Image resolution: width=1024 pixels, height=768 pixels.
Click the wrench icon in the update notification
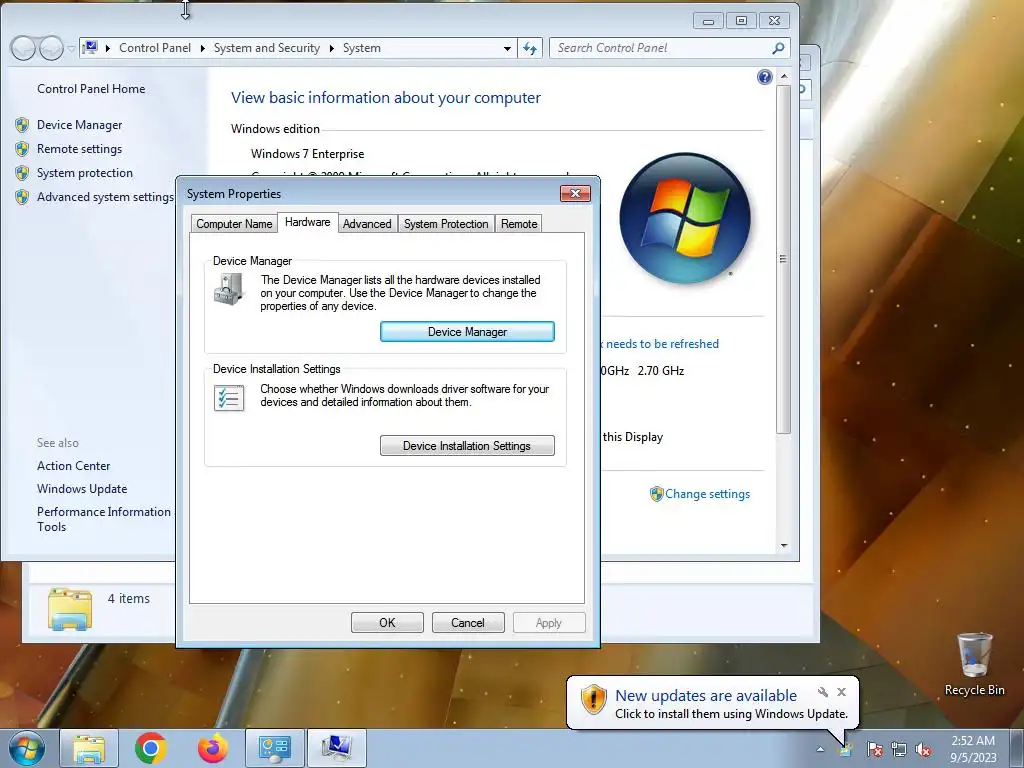pos(823,692)
